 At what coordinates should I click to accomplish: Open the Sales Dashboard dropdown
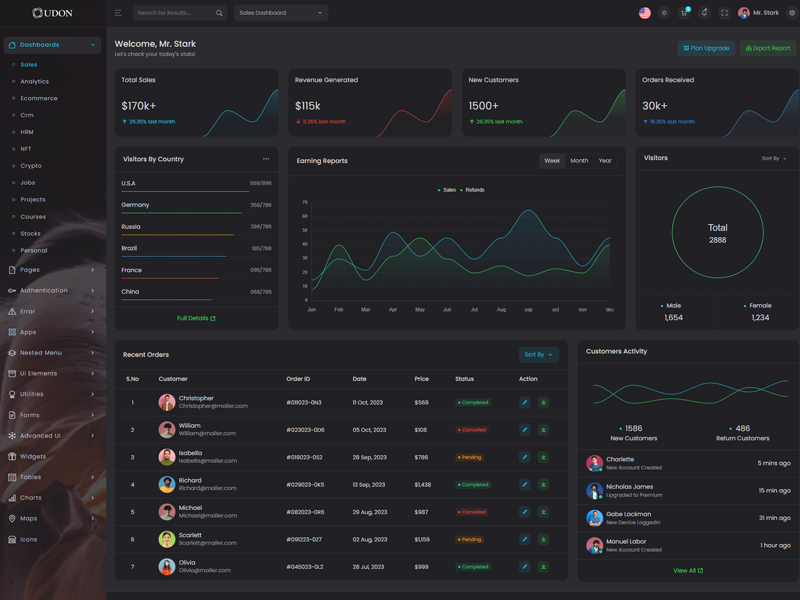point(281,13)
